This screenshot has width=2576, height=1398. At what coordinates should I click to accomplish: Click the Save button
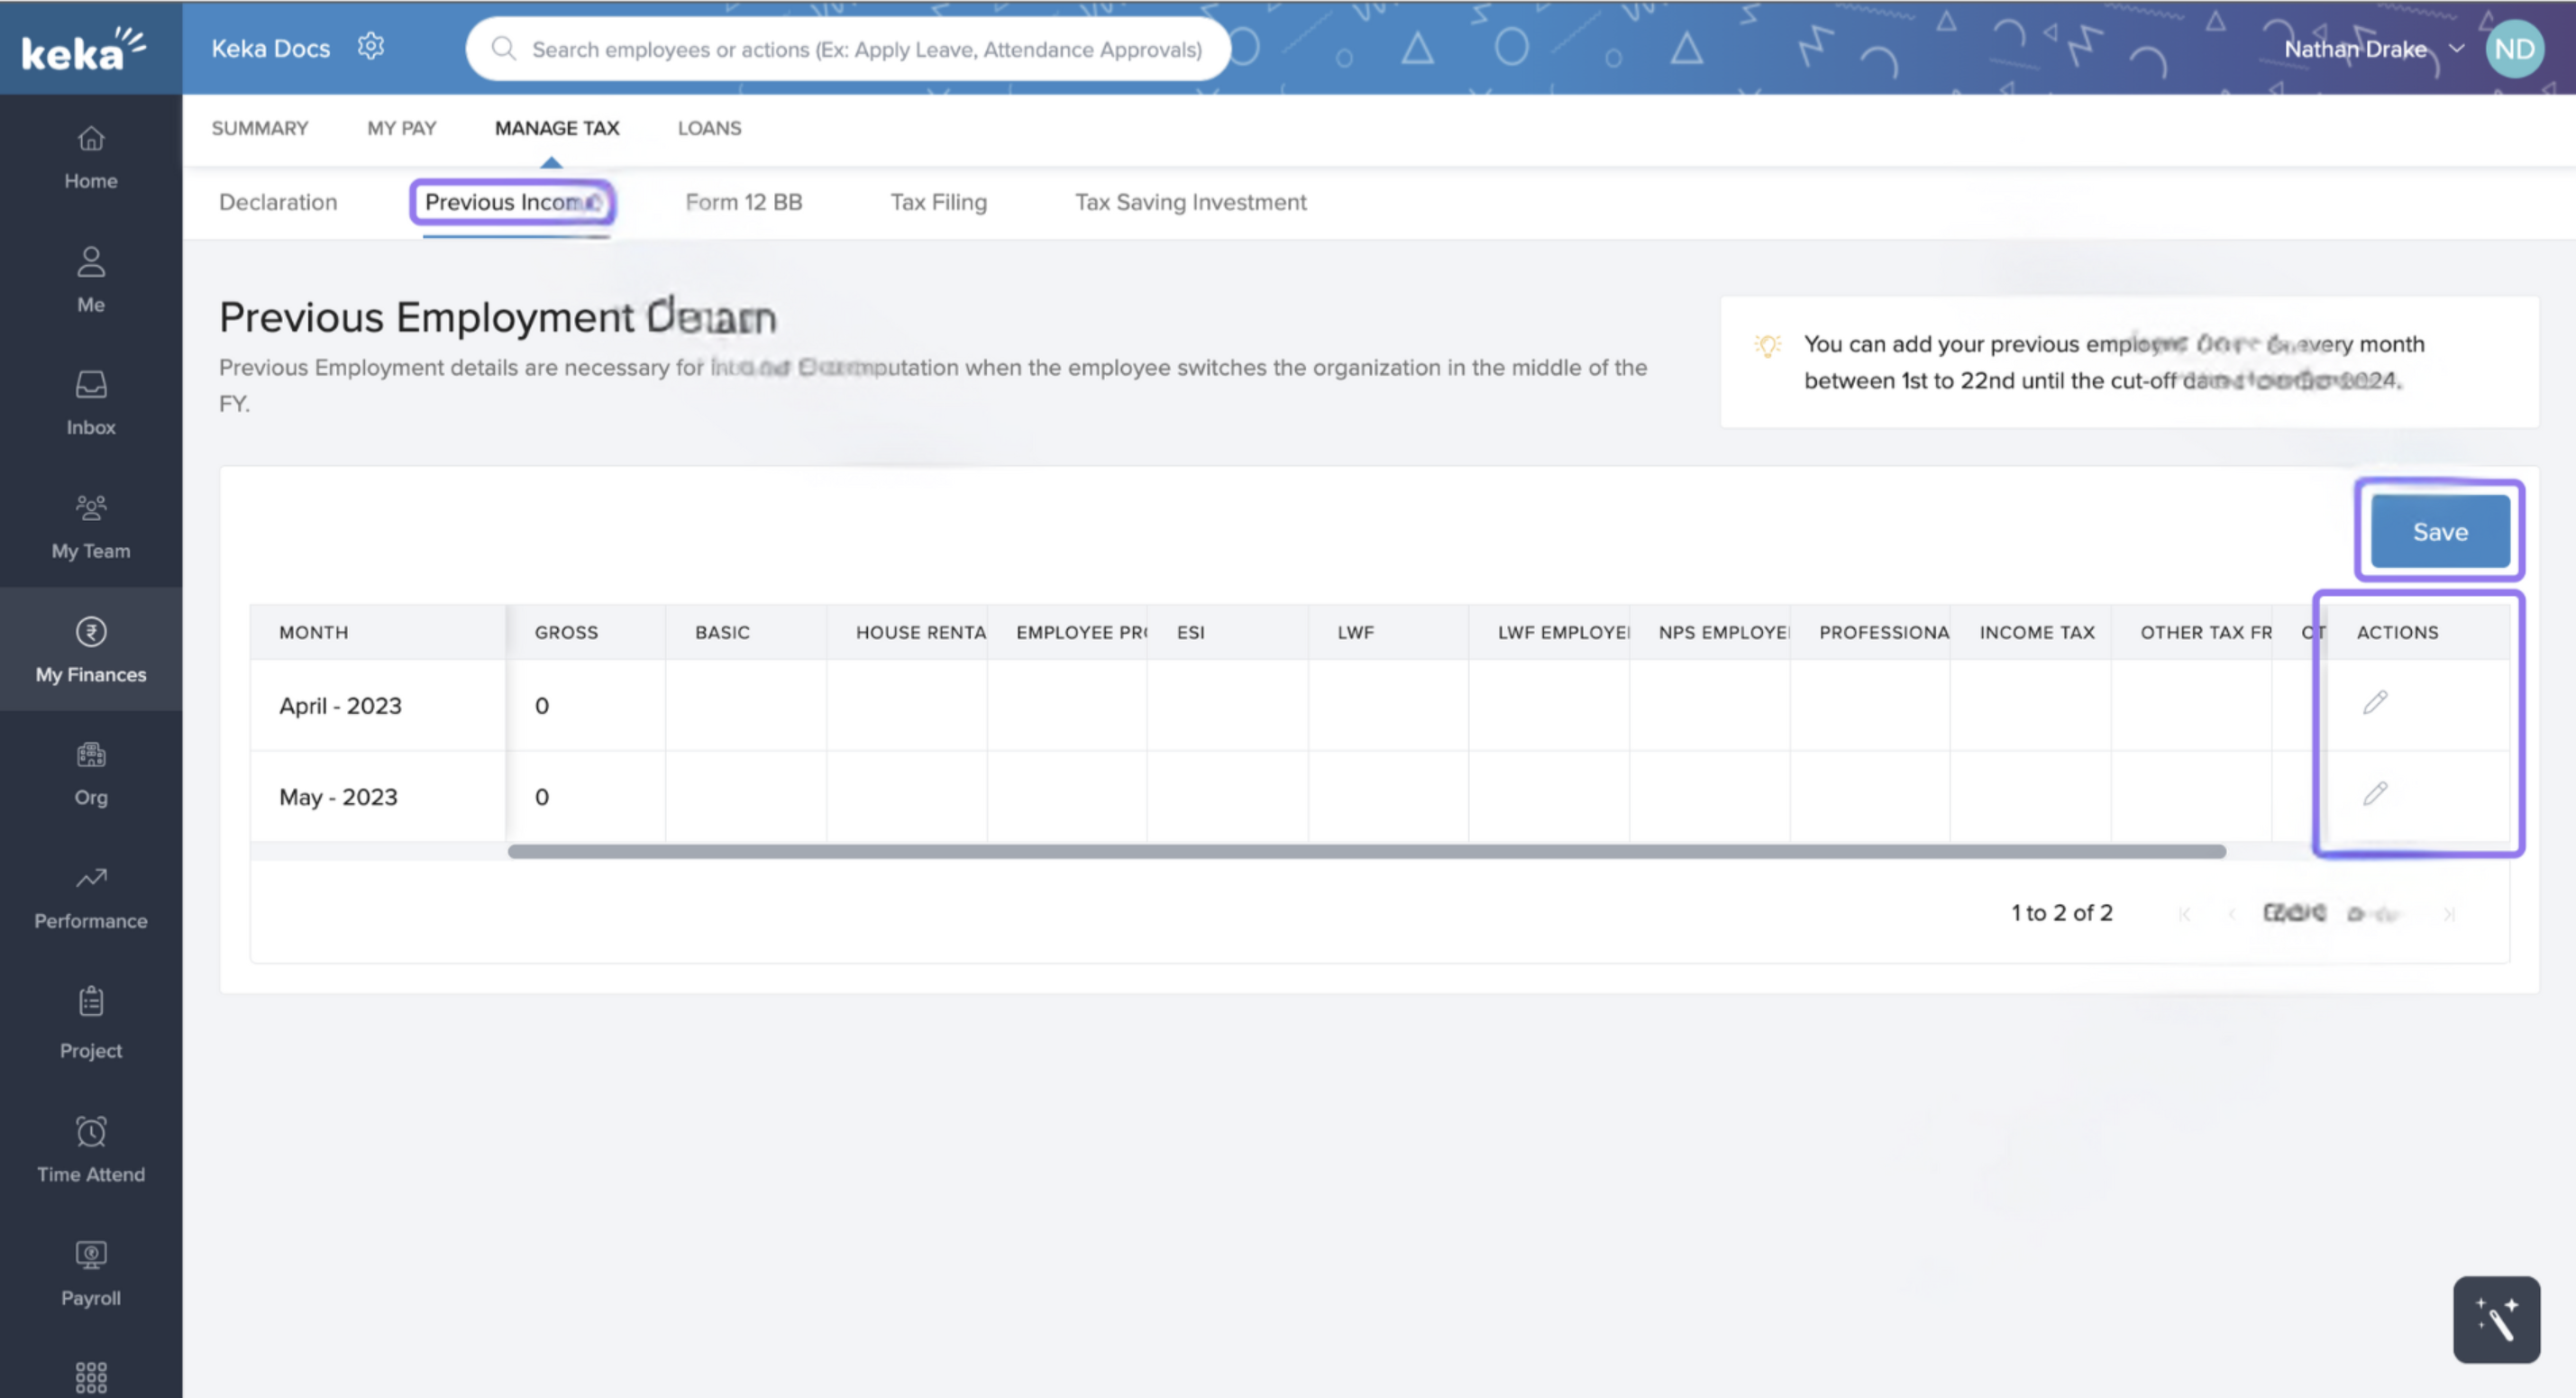tap(2439, 531)
